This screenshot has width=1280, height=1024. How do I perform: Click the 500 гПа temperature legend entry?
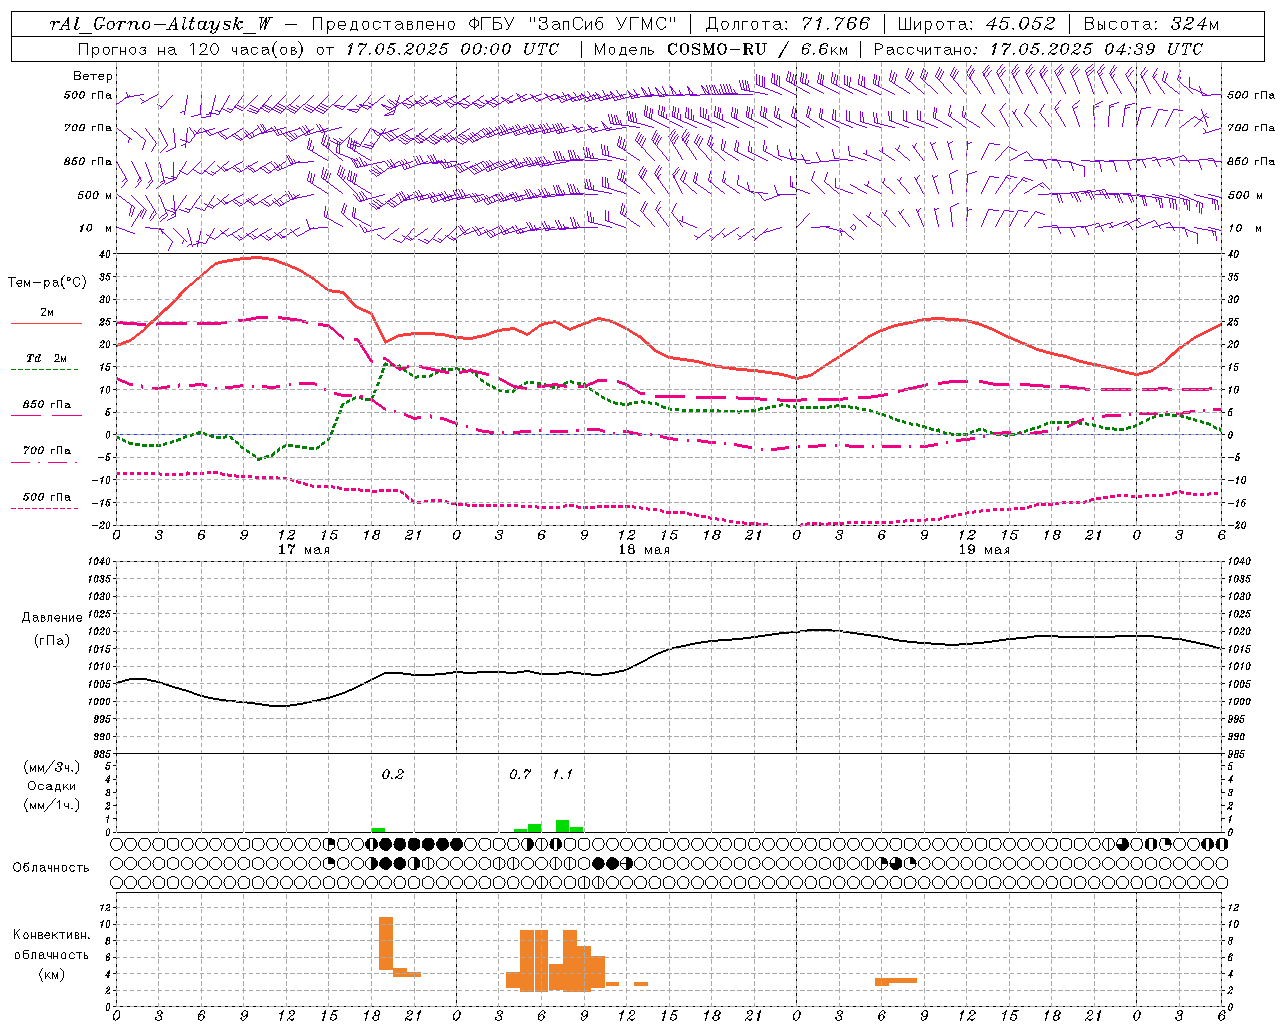tap(47, 497)
